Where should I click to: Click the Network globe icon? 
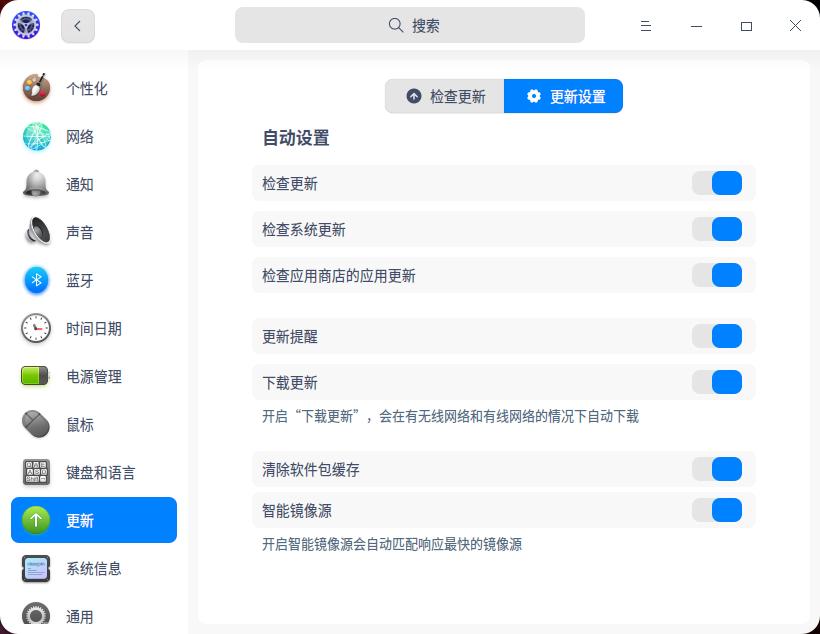point(36,137)
